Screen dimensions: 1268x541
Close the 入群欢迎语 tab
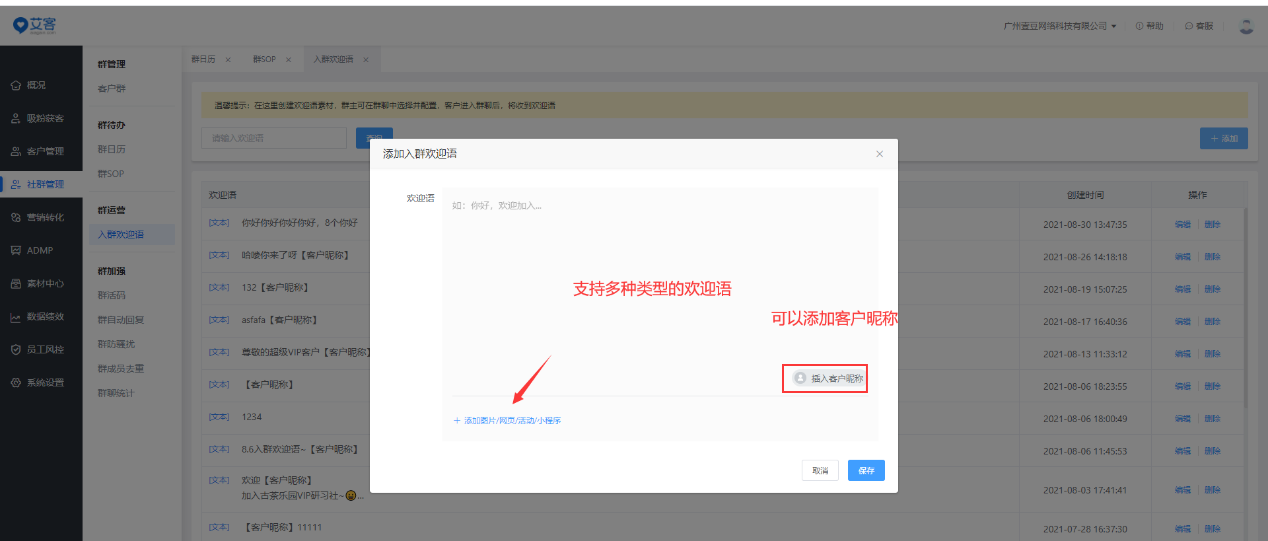tap(366, 60)
